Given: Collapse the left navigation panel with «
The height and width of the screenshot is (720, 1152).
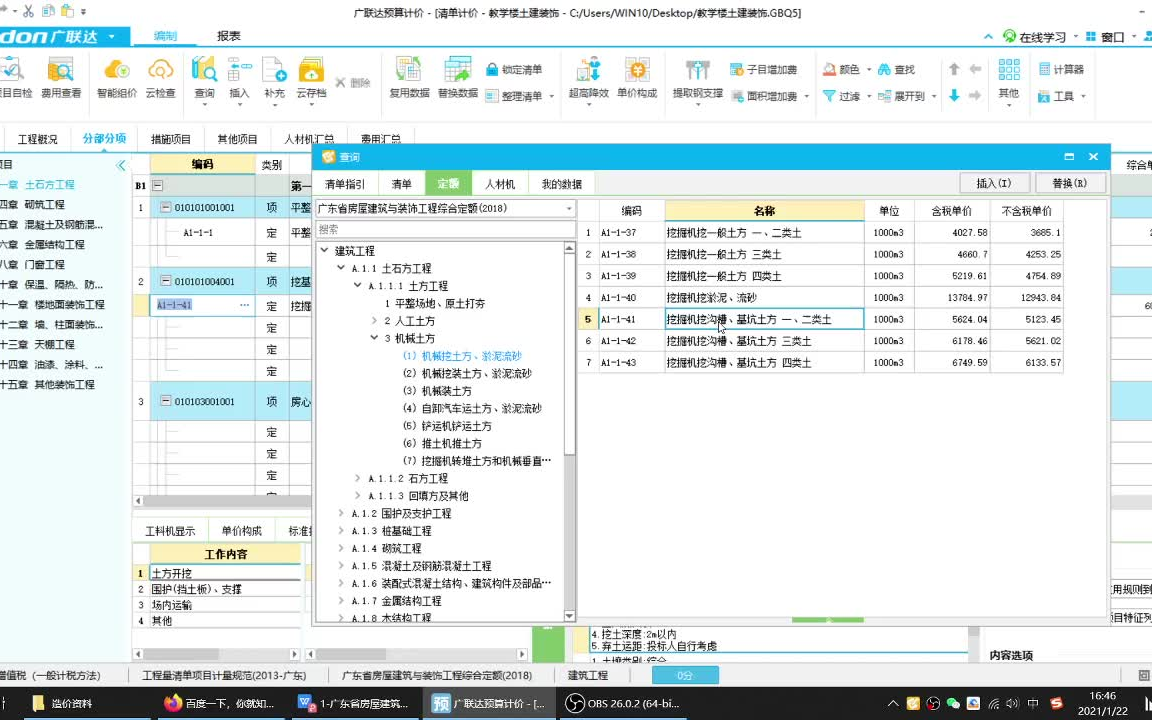Looking at the screenshot, I should coord(123,166).
